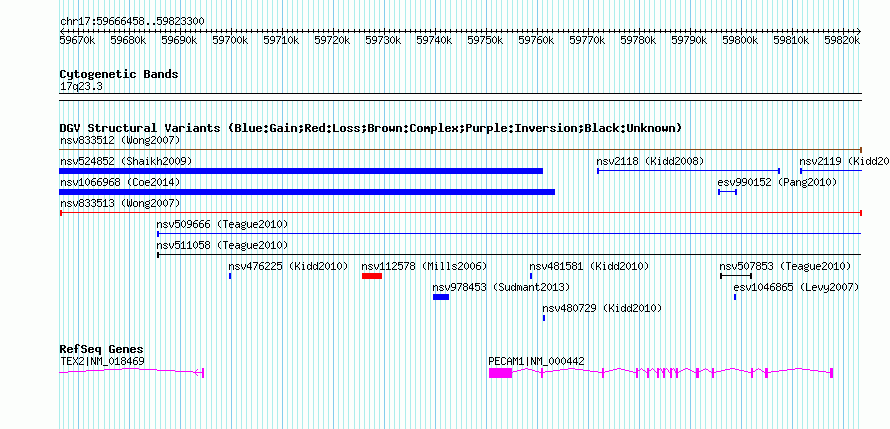Open the nsv833512 (Wong2007) label
Image resolution: width=890 pixels, height=429 pixels.
[120, 140]
